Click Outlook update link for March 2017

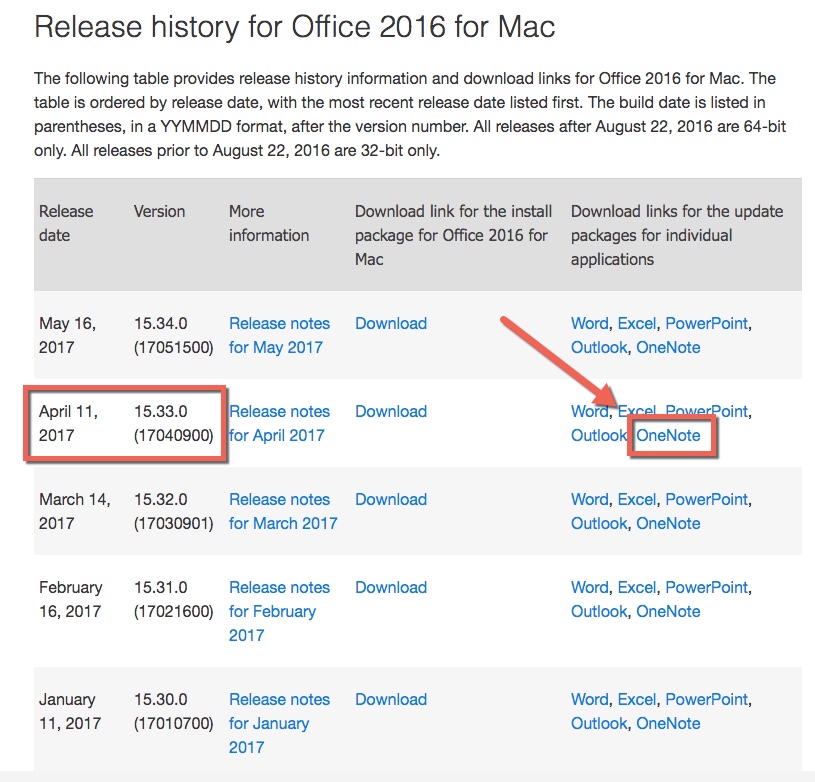pyautogui.click(x=599, y=523)
